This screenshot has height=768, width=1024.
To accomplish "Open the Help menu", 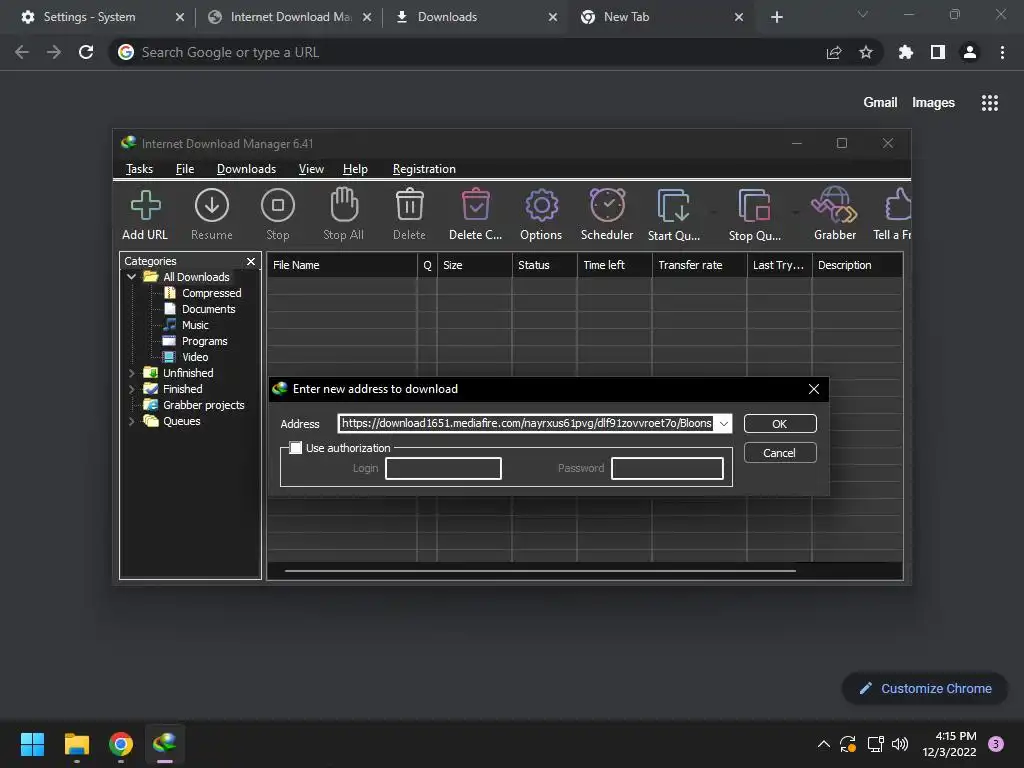I will [x=355, y=169].
